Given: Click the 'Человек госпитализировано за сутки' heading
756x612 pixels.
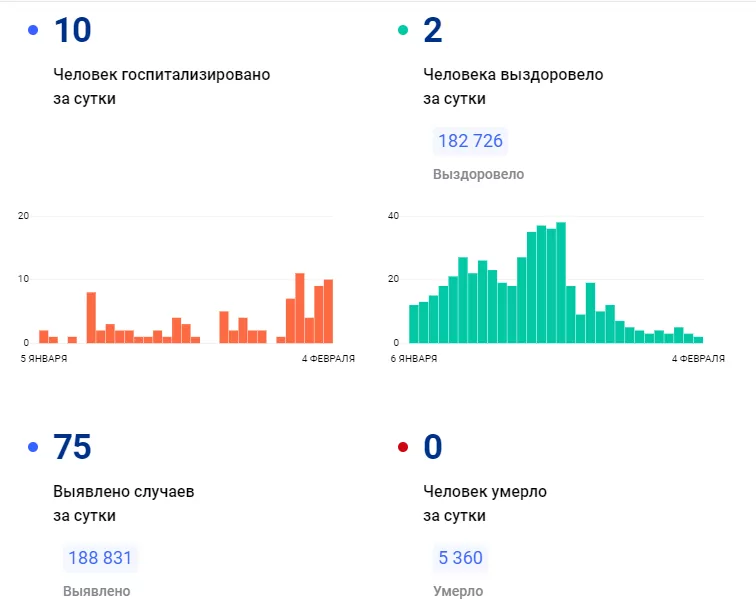Looking at the screenshot, I should click(162, 86).
